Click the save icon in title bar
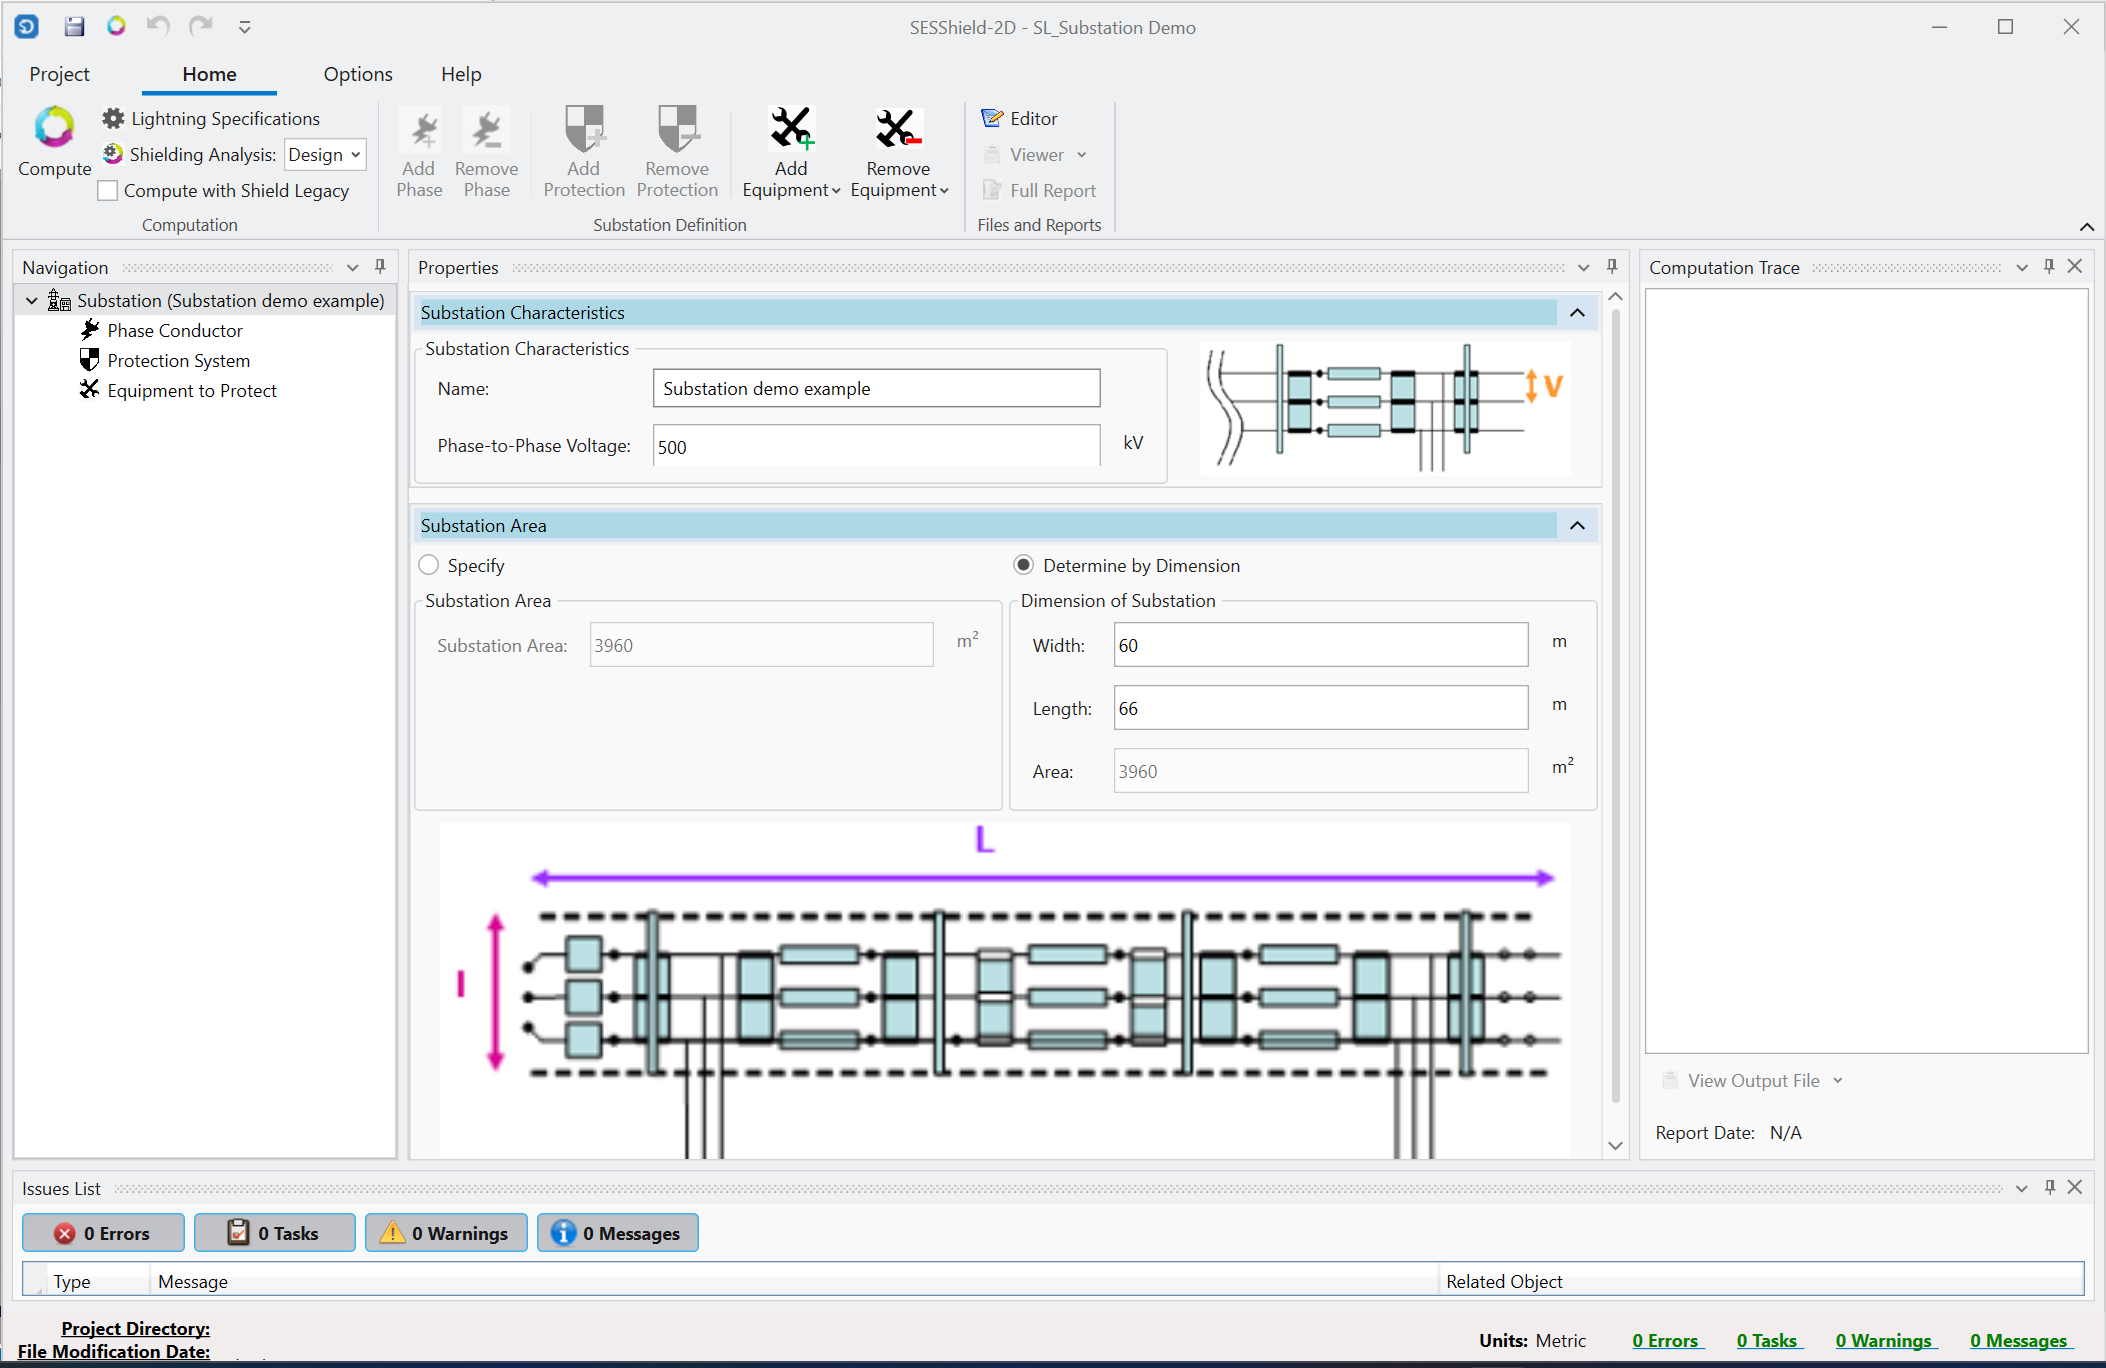 pyautogui.click(x=74, y=27)
